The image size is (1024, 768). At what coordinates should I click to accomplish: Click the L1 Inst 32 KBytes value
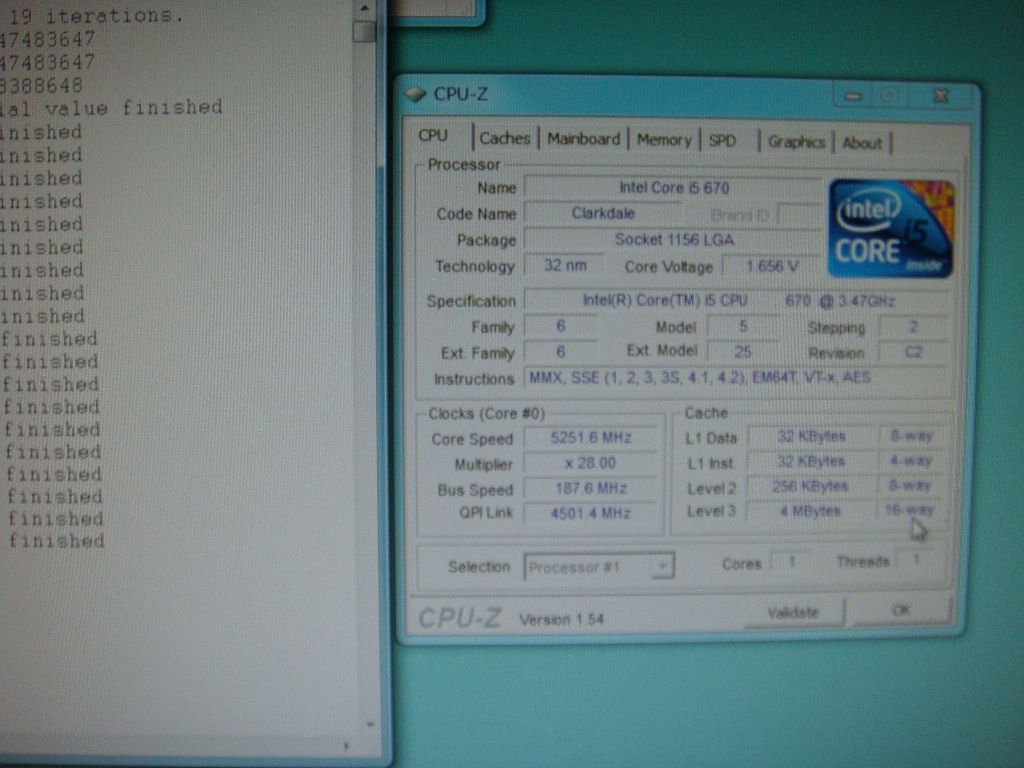tap(811, 461)
